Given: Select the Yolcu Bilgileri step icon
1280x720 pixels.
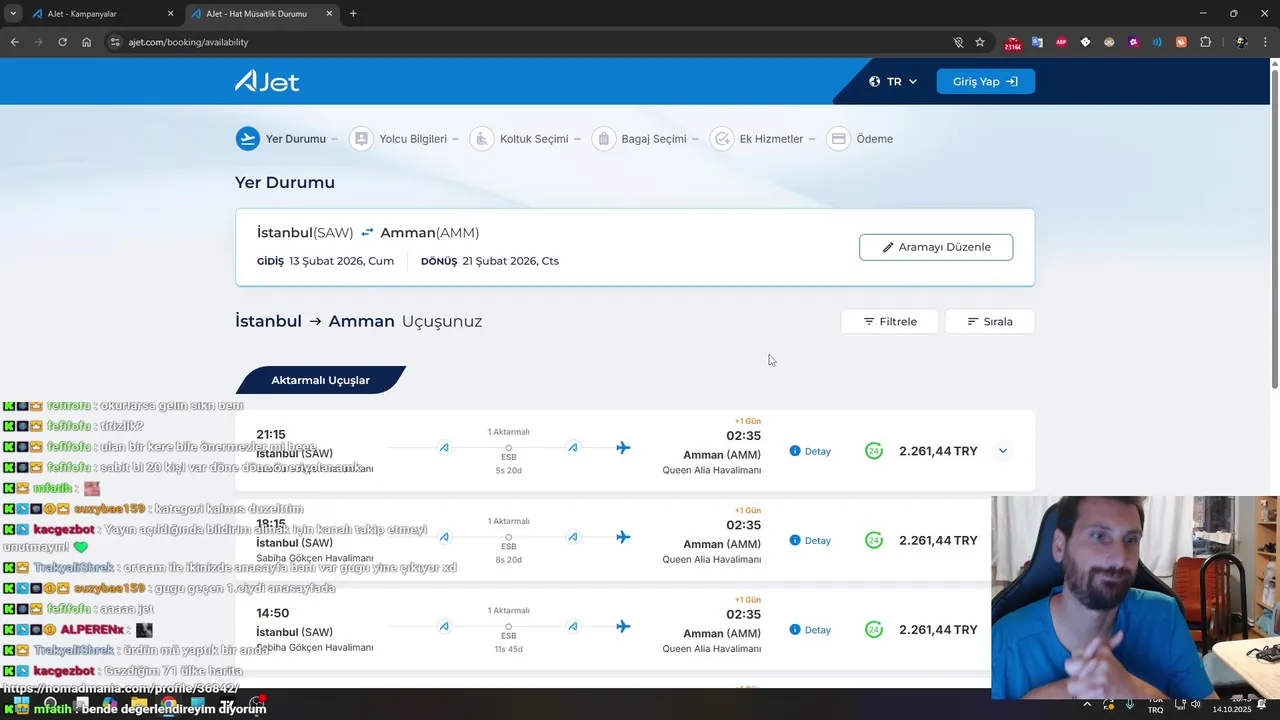Looking at the screenshot, I should (361, 139).
